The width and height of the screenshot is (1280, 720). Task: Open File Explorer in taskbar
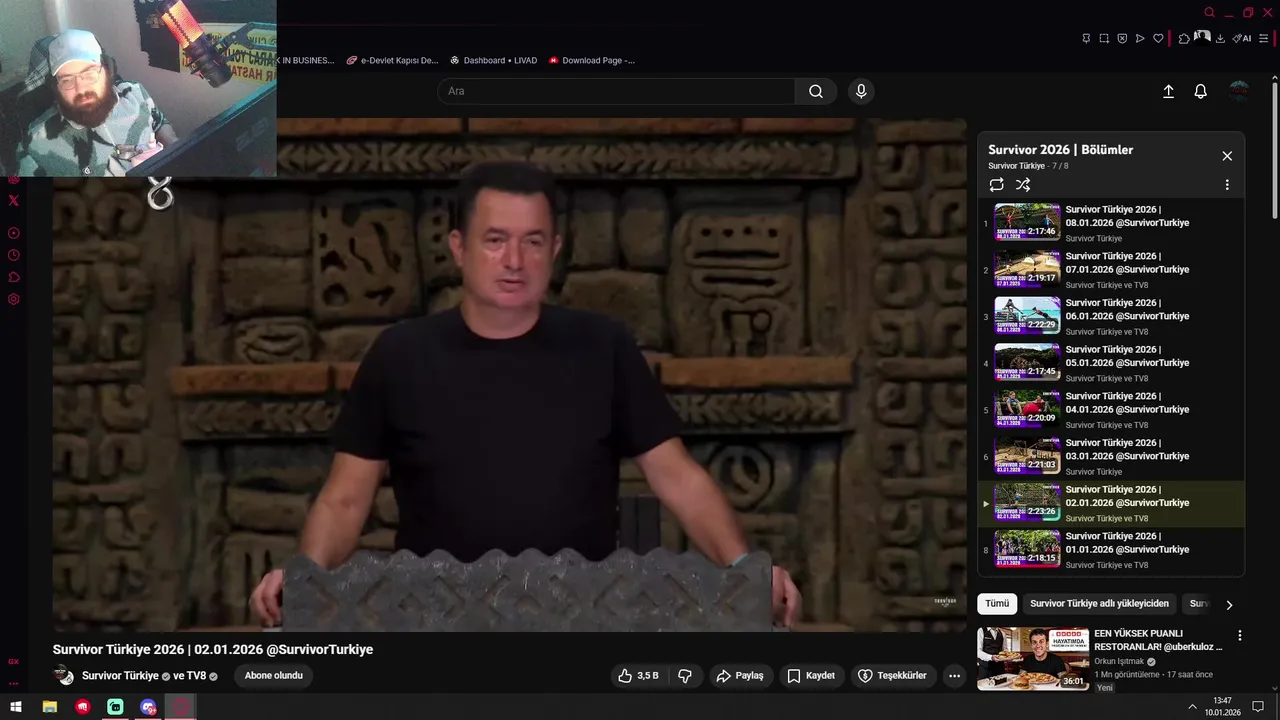click(x=49, y=707)
